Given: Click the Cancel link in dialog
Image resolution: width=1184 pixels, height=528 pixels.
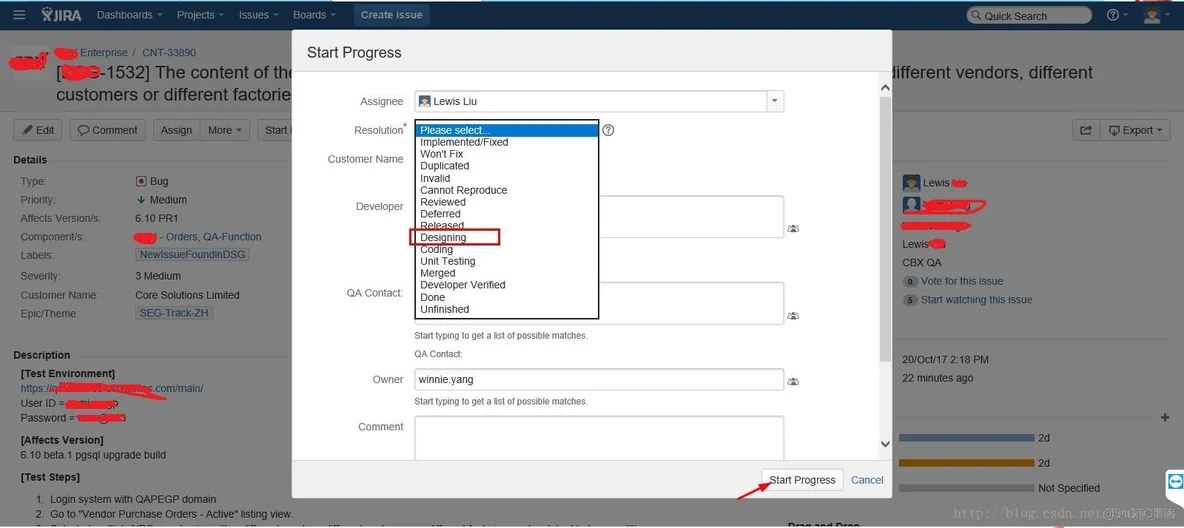Looking at the screenshot, I should [867, 480].
